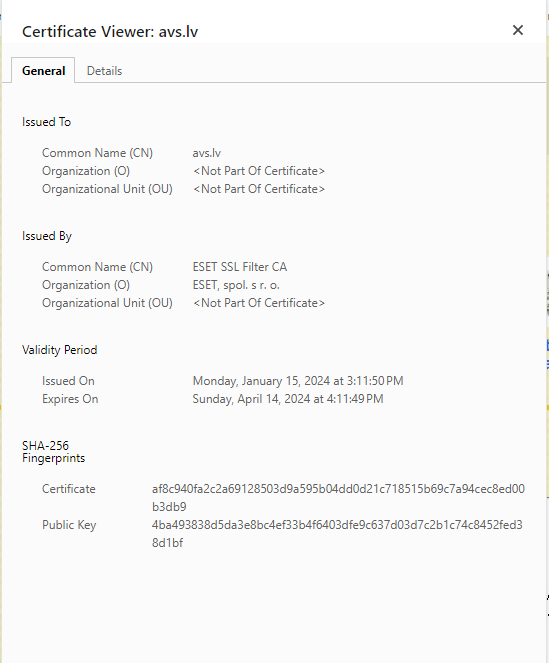
Task: Click the ESET, spol. s r. o. organization
Action: pos(236,285)
